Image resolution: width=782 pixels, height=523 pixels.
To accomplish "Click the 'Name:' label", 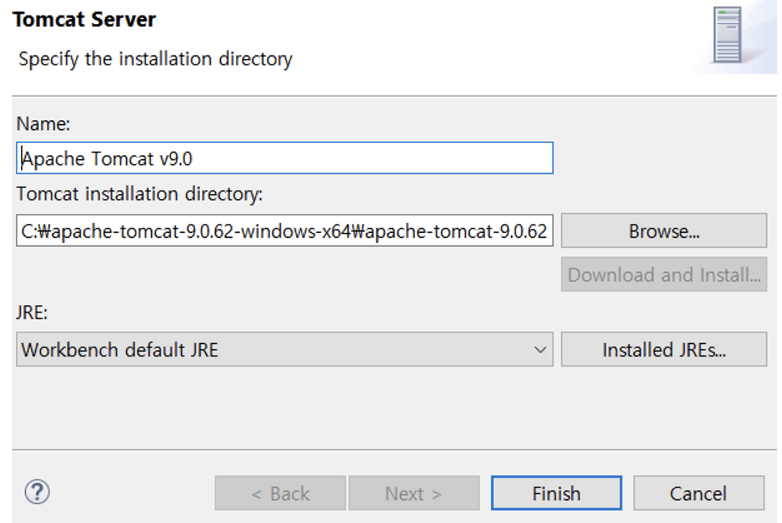I will [x=43, y=124].
